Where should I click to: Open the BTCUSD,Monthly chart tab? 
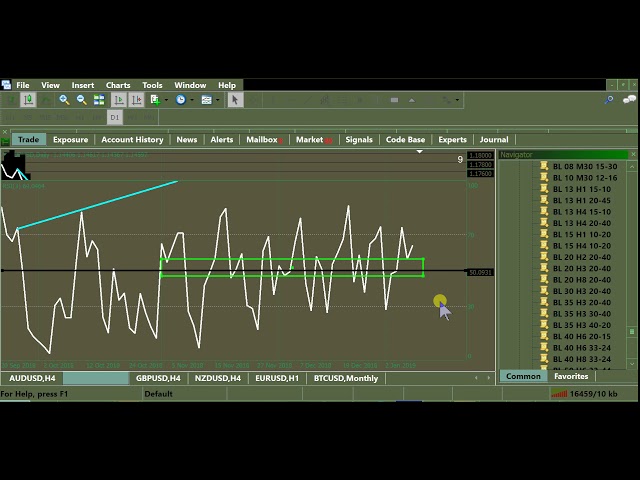point(346,379)
